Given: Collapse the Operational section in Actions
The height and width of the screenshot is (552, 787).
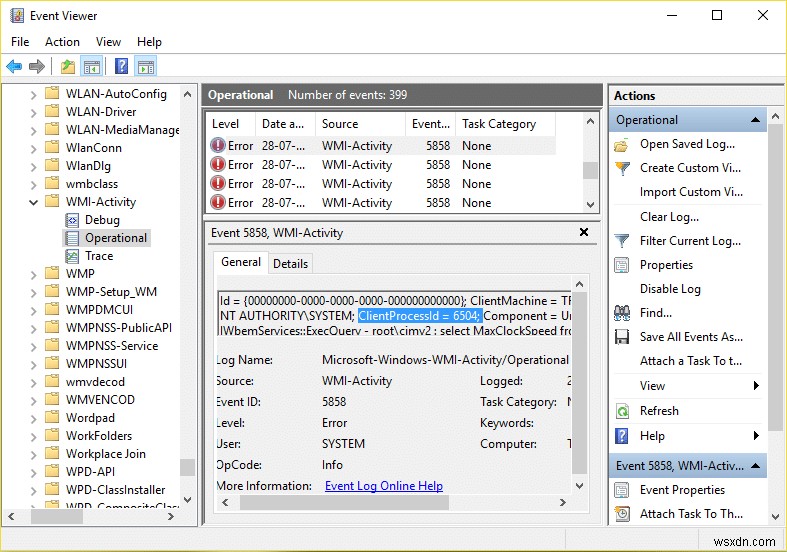Looking at the screenshot, I should click(757, 120).
